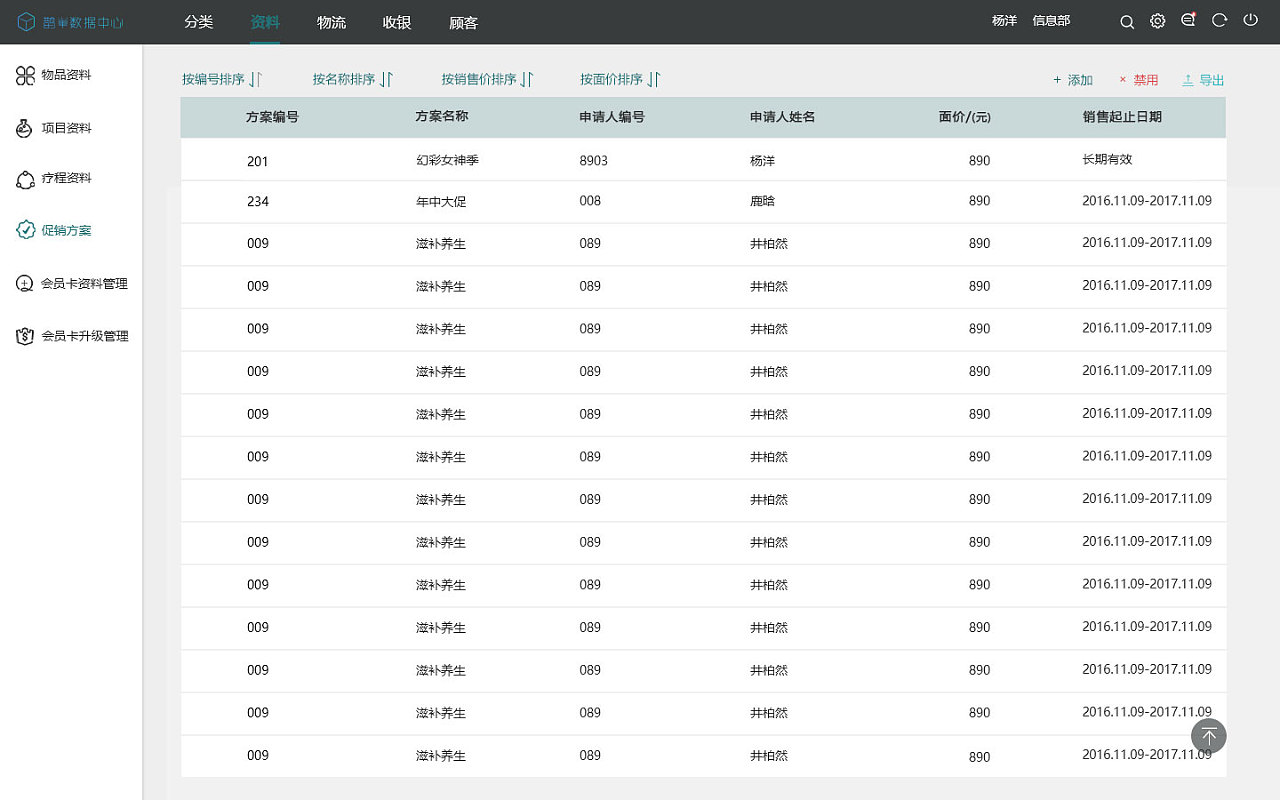The width and height of the screenshot is (1280, 800).
Task: Click the cube logo in header
Action: tap(27, 21)
